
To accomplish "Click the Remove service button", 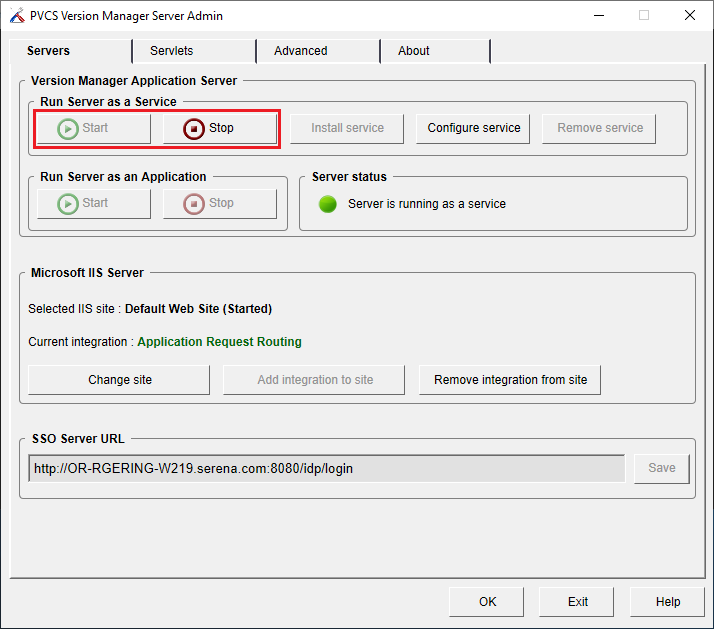I will click(599, 128).
